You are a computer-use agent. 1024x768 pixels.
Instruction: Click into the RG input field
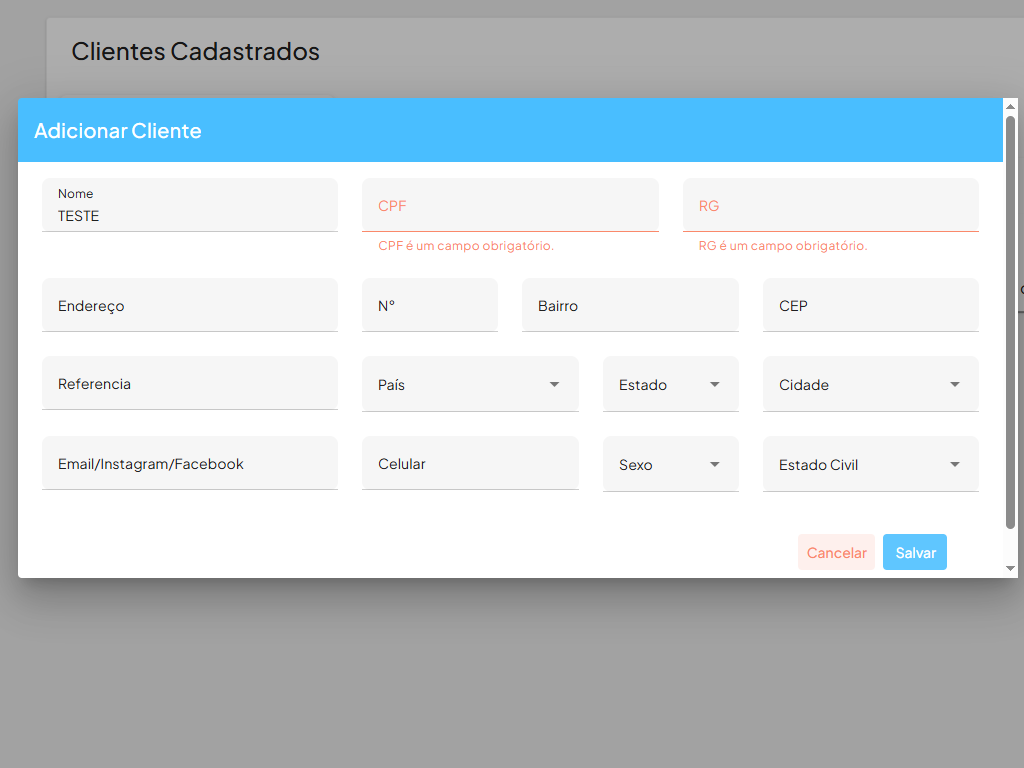pos(830,206)
